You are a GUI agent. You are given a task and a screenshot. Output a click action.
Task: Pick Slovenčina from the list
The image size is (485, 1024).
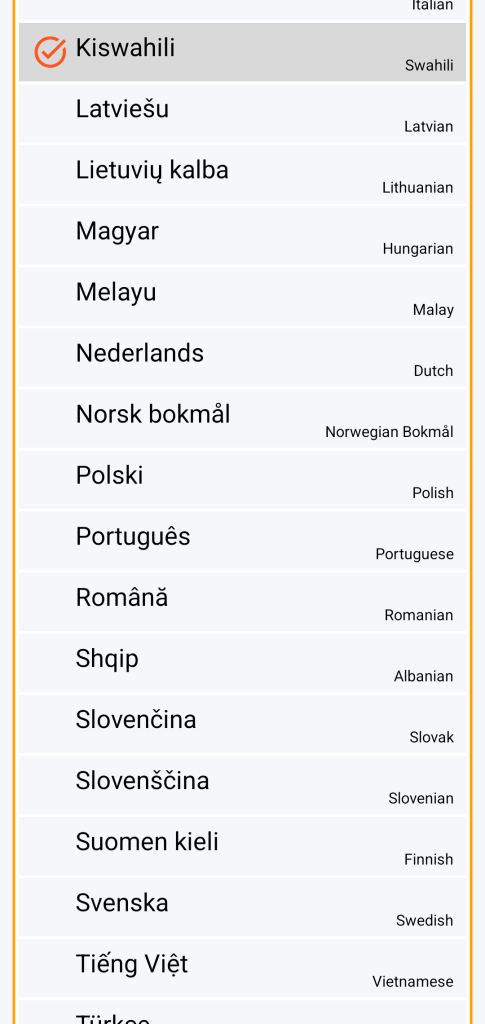242,724
